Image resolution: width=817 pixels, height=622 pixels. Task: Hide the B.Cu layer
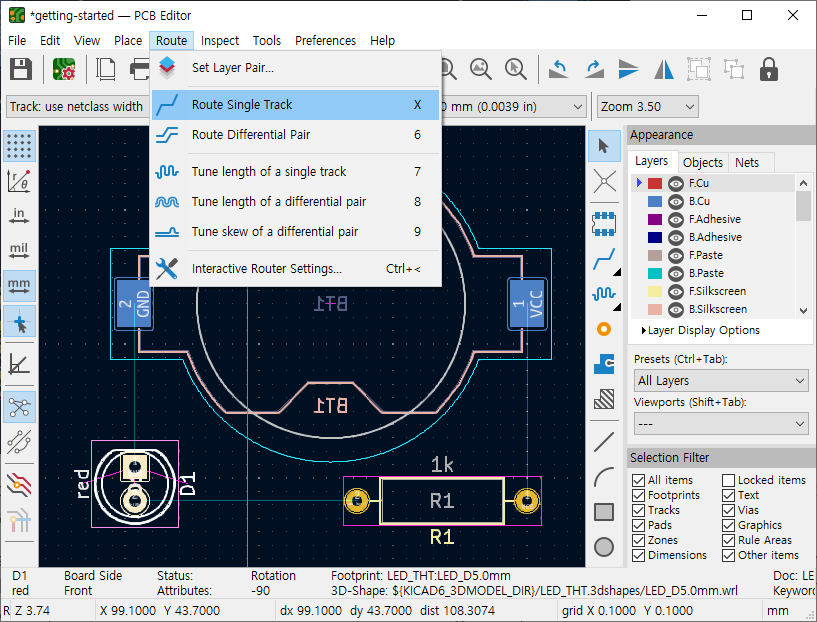pyautogui.click(x=676, y=202)
